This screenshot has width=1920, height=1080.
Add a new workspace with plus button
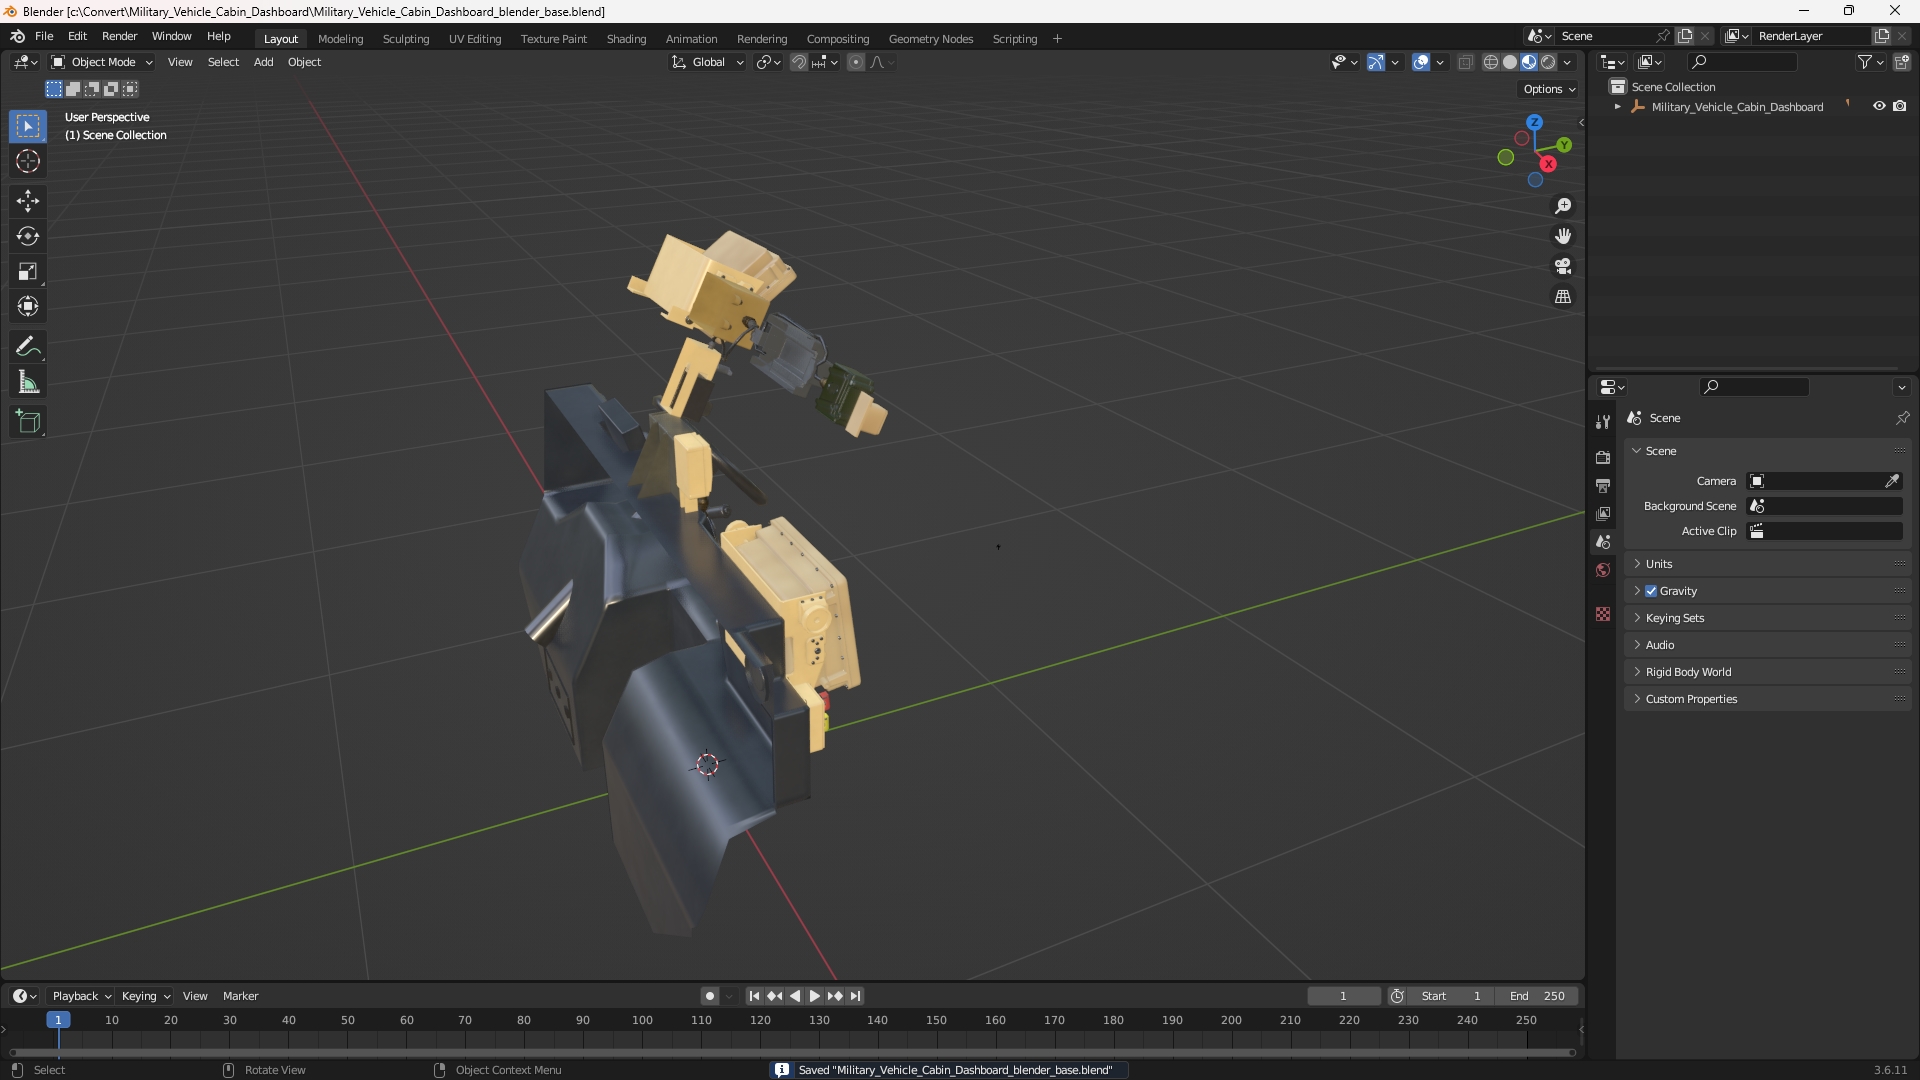tap(1057, 39)
